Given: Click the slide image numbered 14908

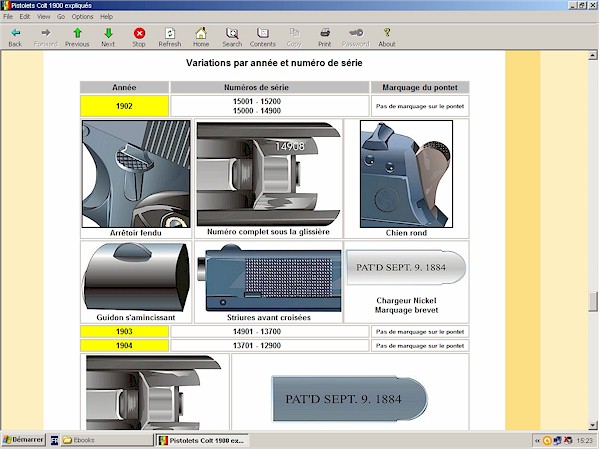Looking at the screenshot, I should (x=268, y=174).
